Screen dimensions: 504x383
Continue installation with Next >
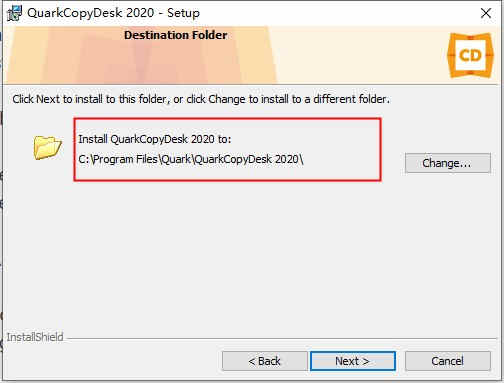tap(353, 361)
